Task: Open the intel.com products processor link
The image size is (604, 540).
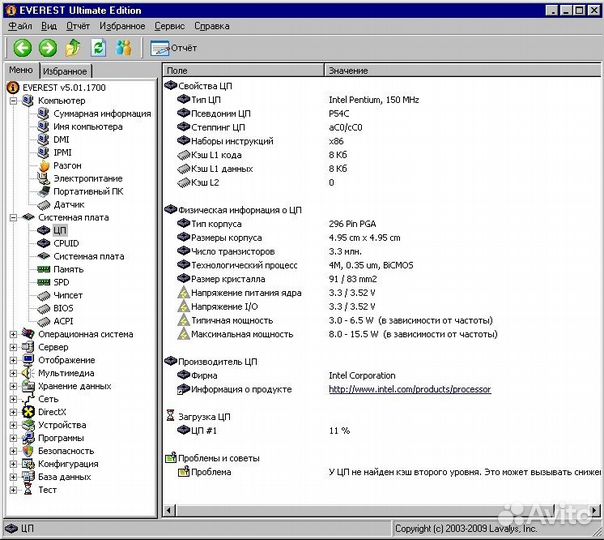Action: point(409,389)
